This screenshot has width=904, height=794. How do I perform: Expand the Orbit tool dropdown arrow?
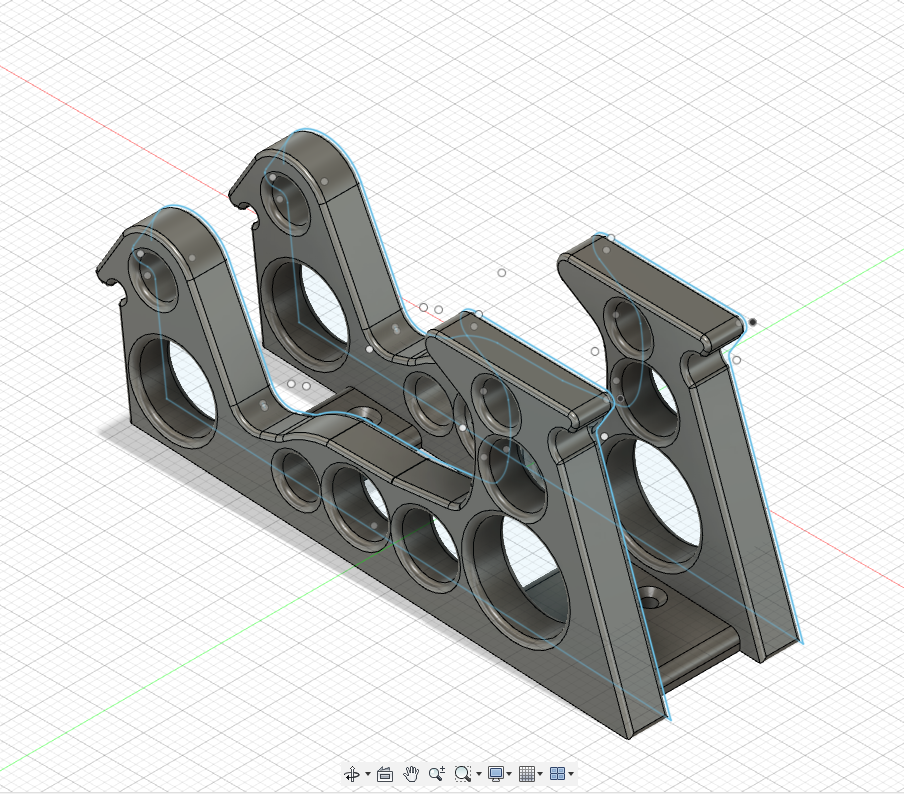click(367, 775)
